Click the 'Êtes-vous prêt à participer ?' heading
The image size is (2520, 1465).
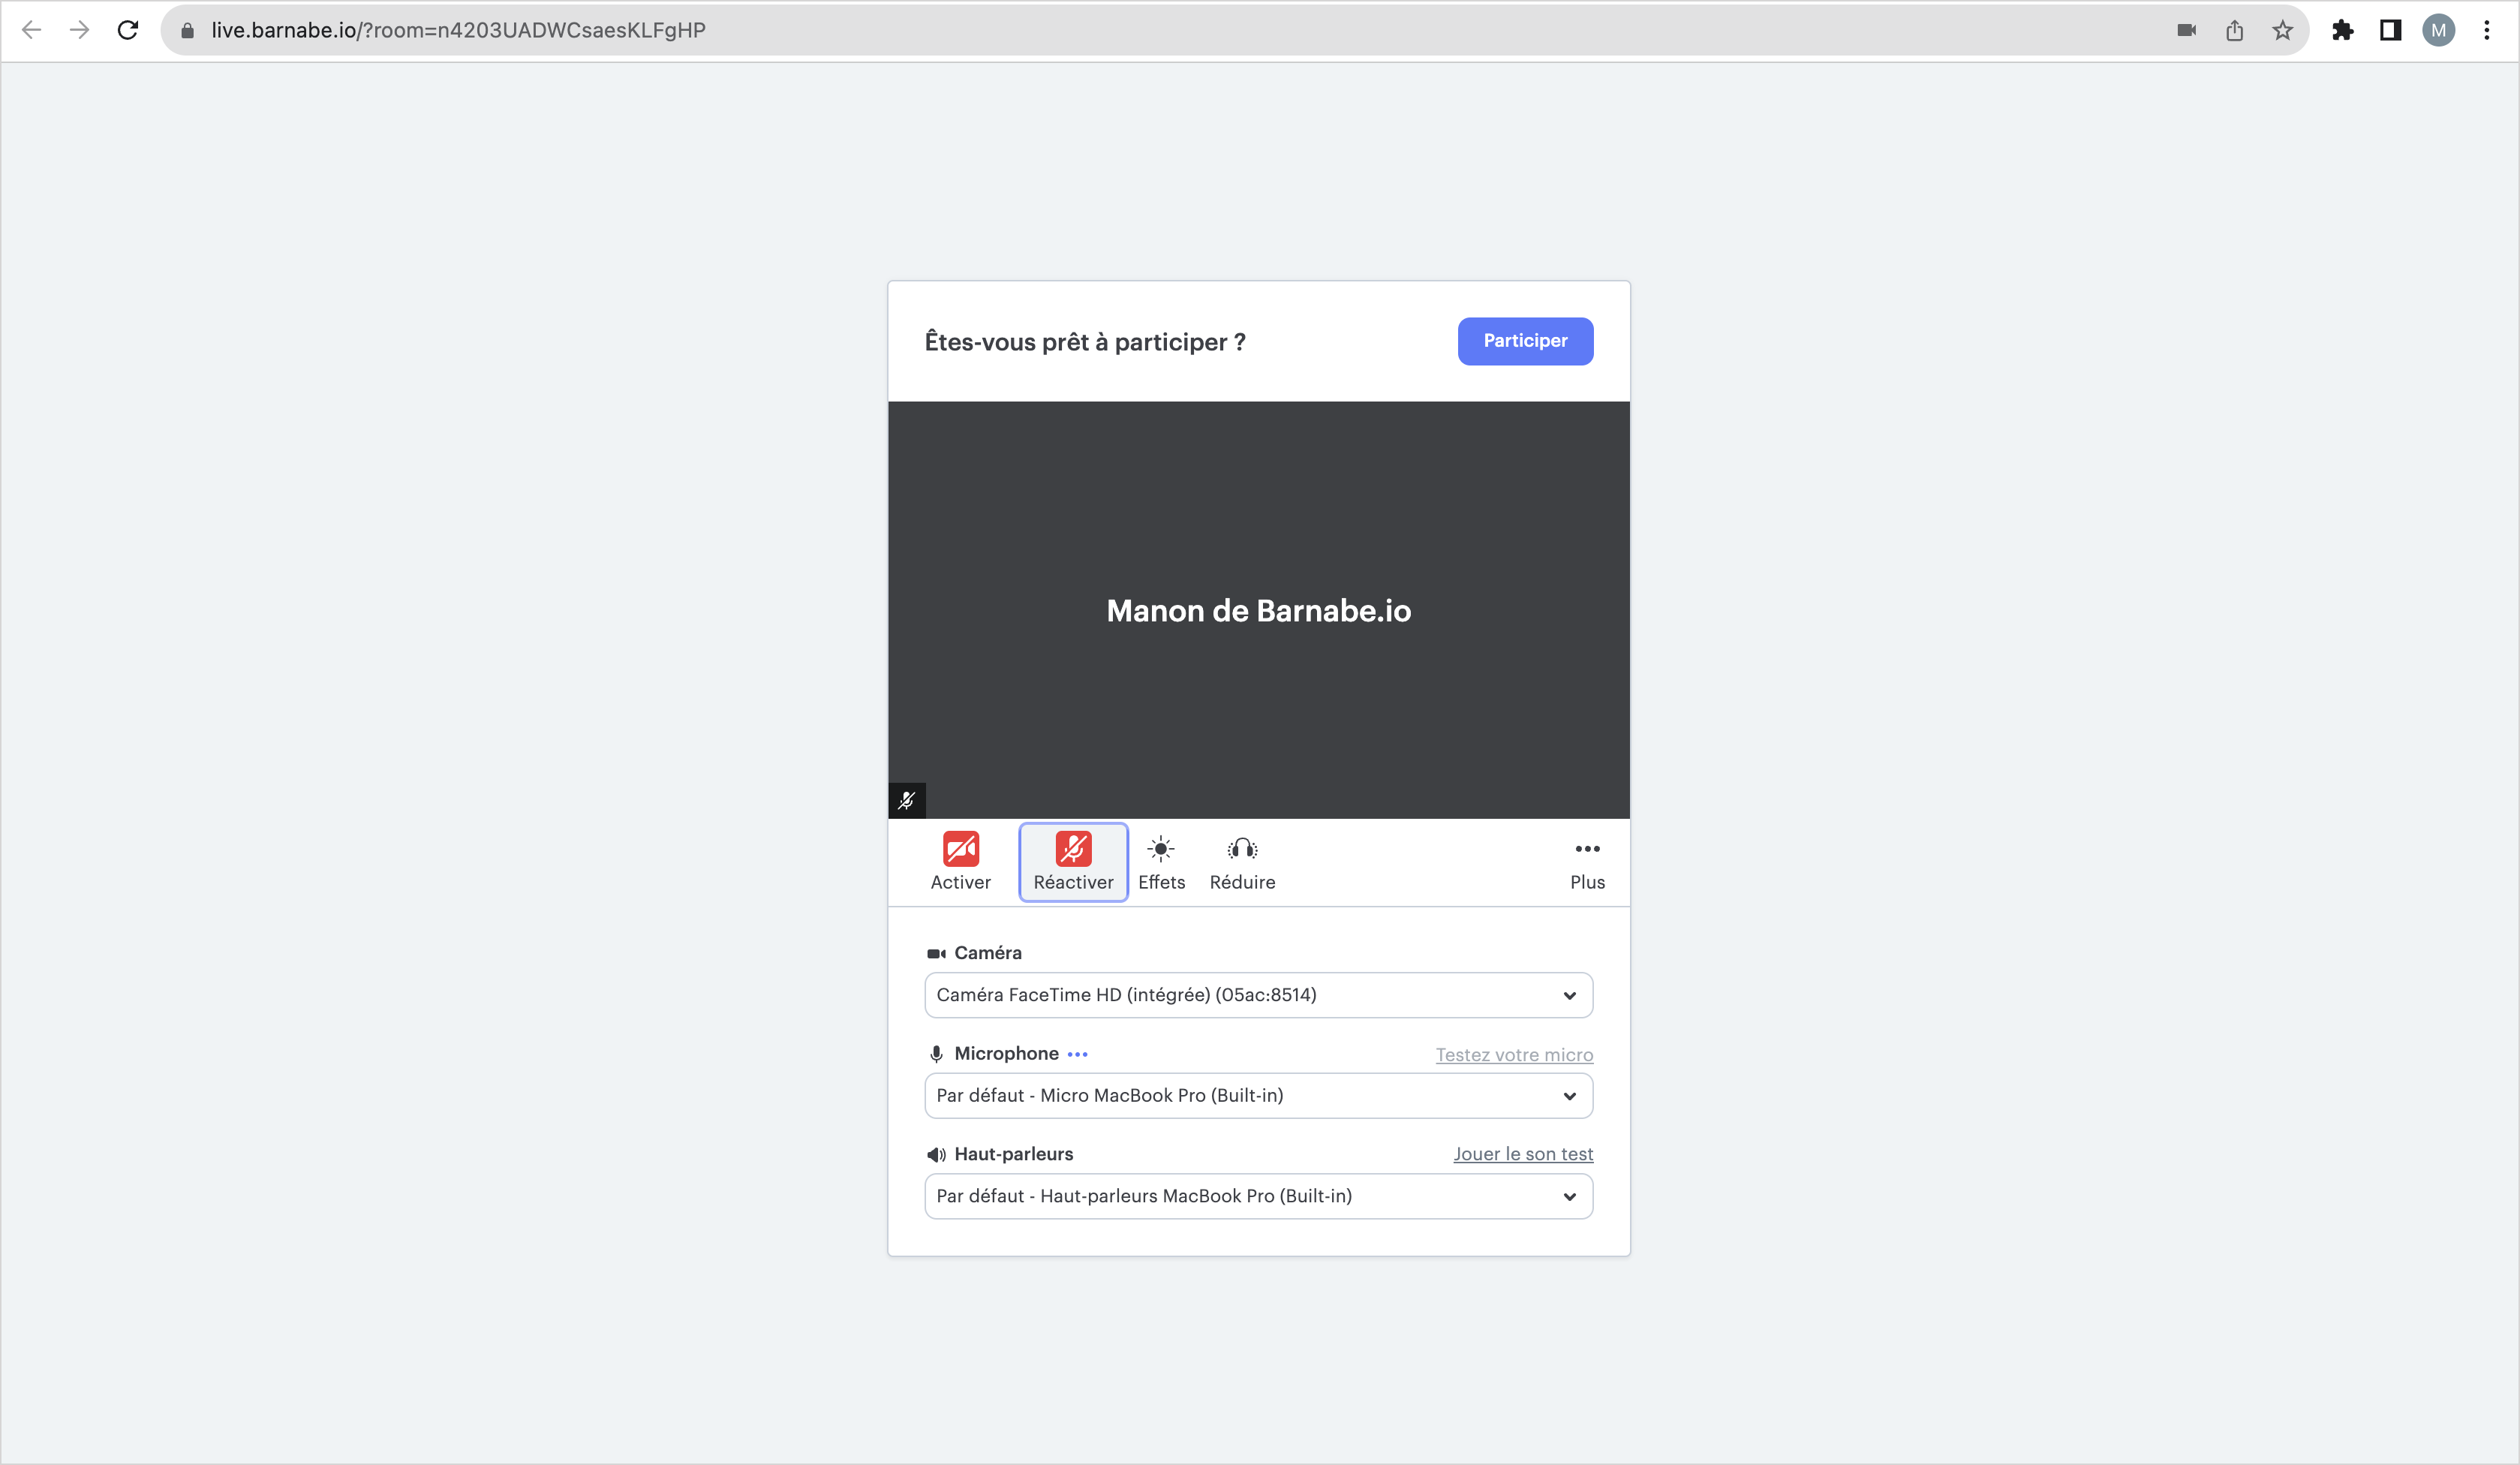(x=1085, y=342)
